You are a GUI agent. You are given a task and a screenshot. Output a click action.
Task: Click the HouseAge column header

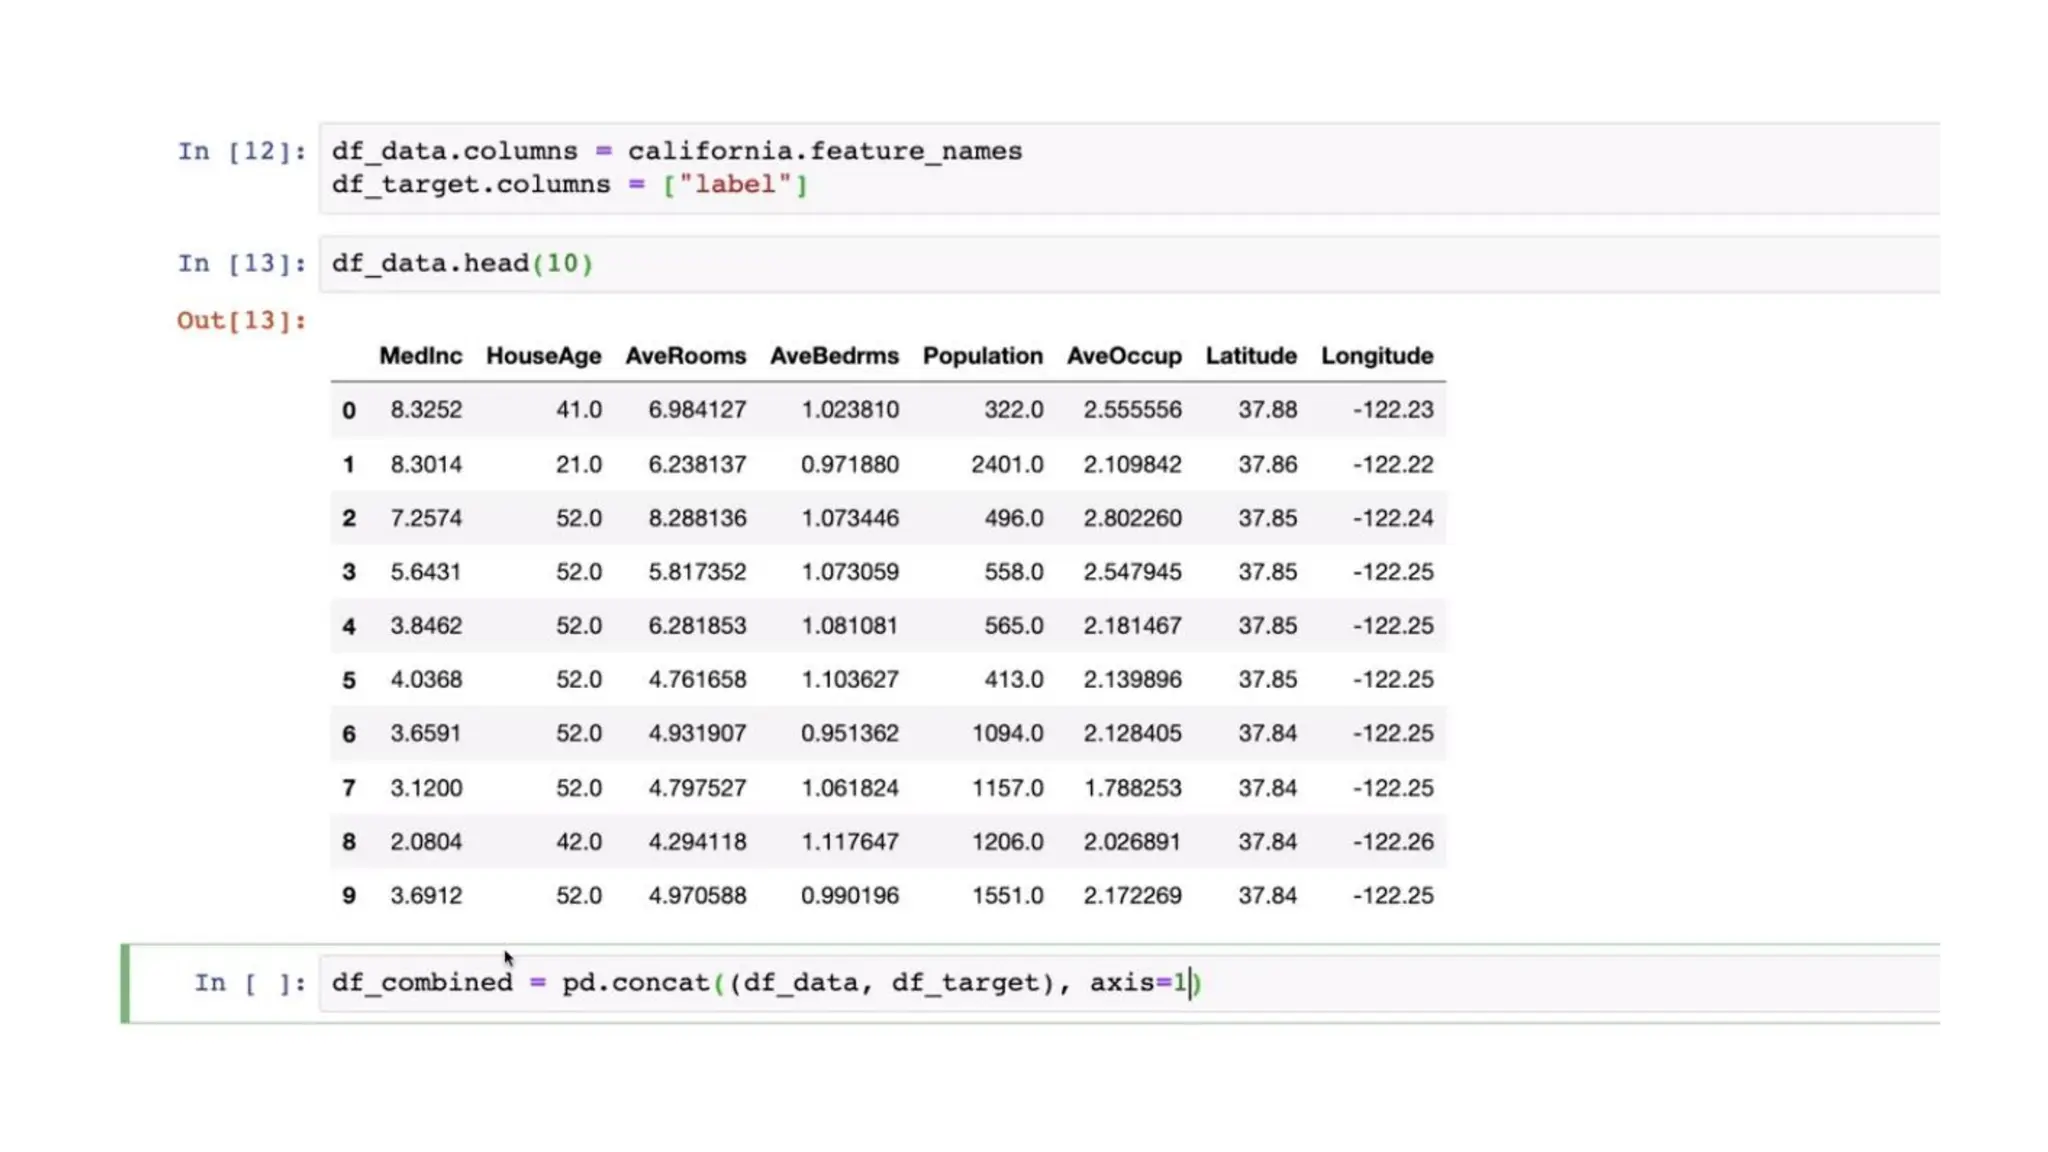coord(543,356)
